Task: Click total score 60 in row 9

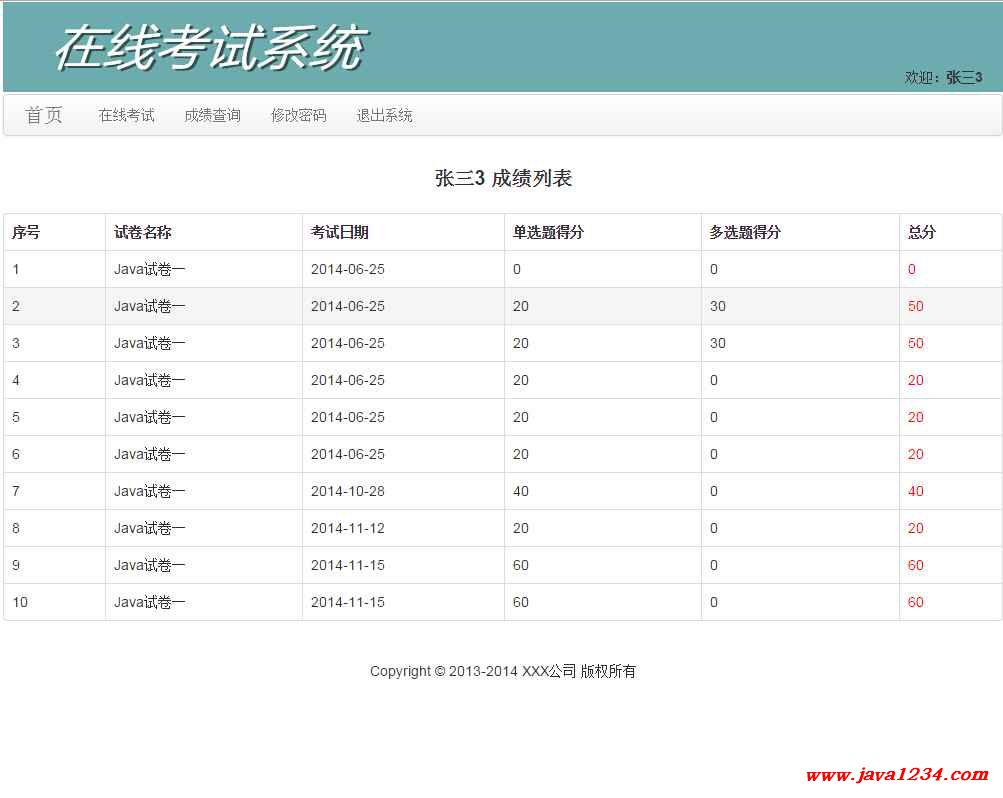Action: pyautogui.click(x=915, y=565)
